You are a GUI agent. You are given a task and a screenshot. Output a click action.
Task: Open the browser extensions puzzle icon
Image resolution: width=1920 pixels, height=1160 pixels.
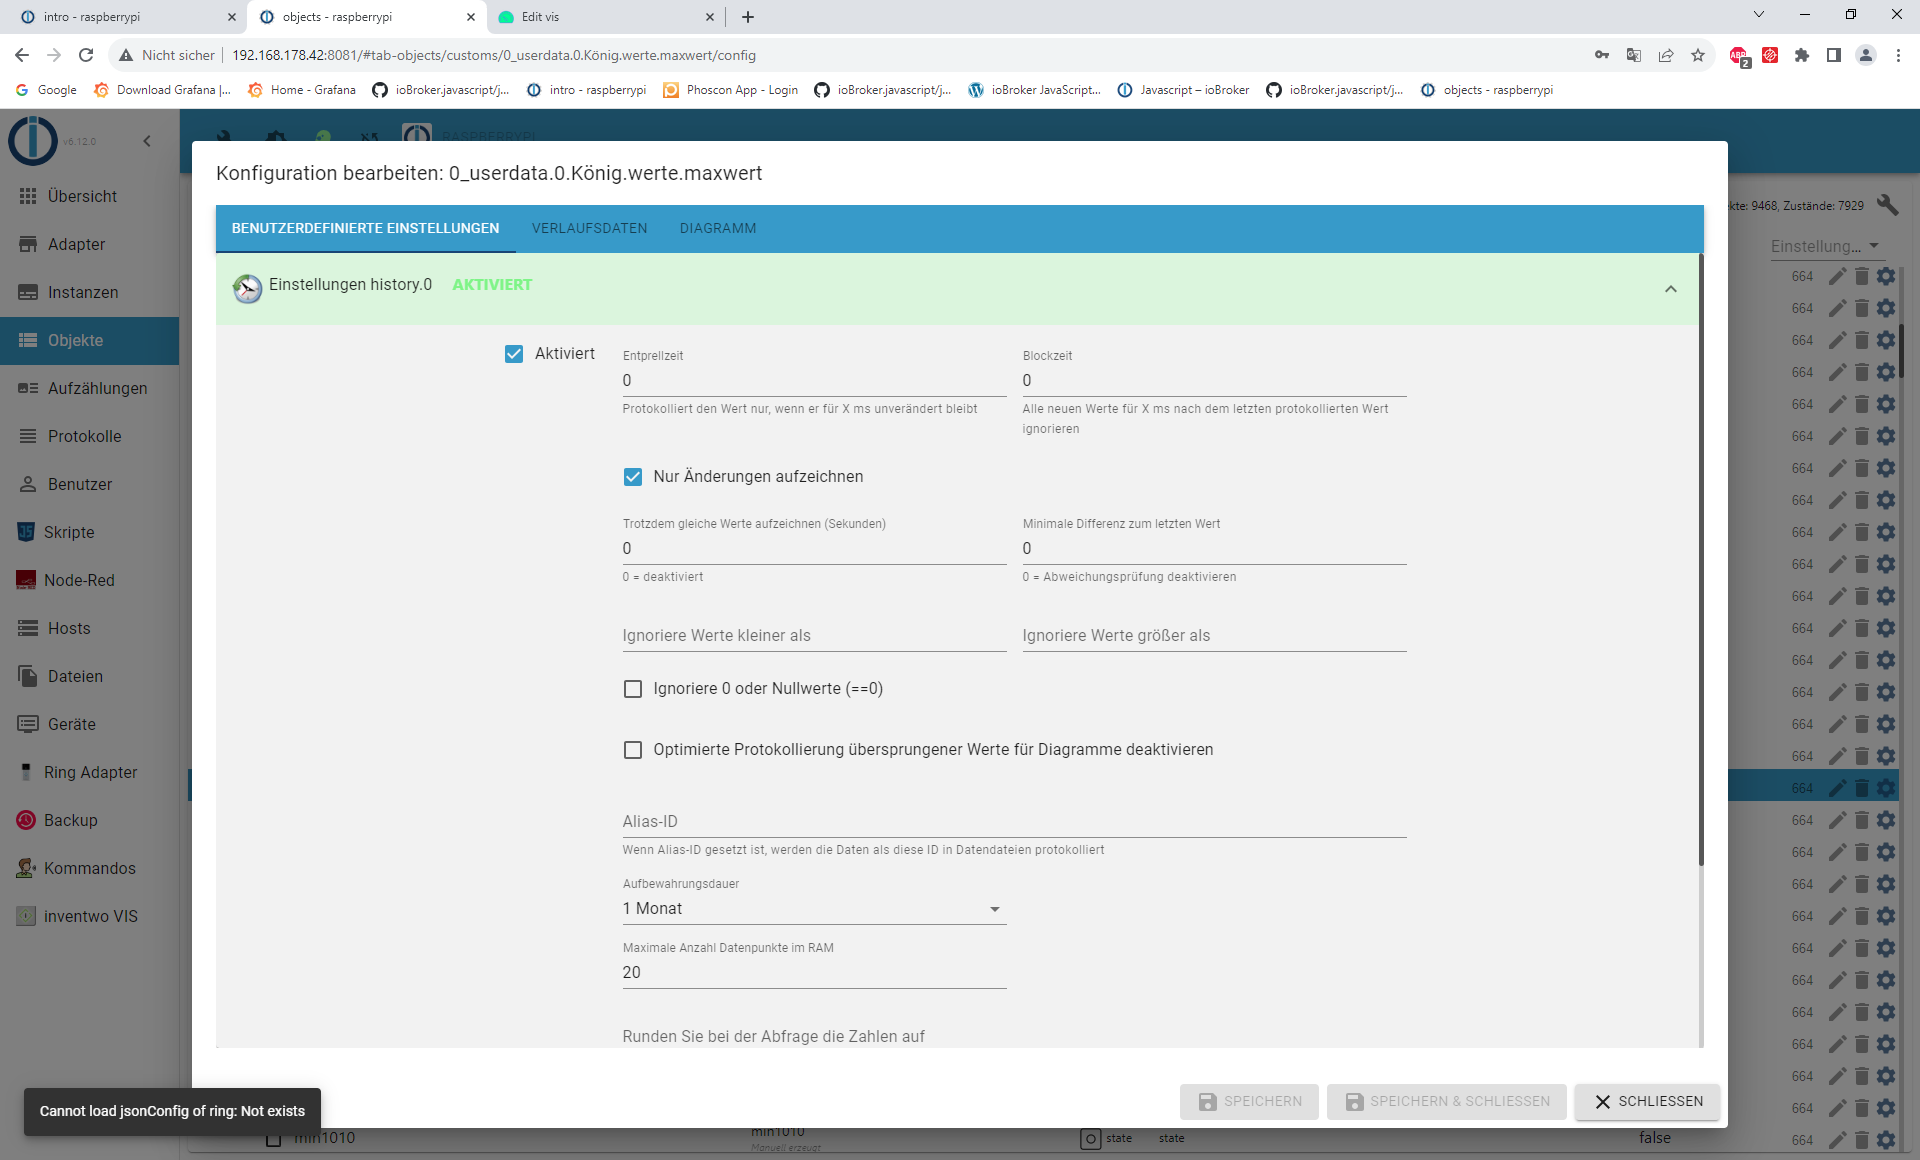1802,55
